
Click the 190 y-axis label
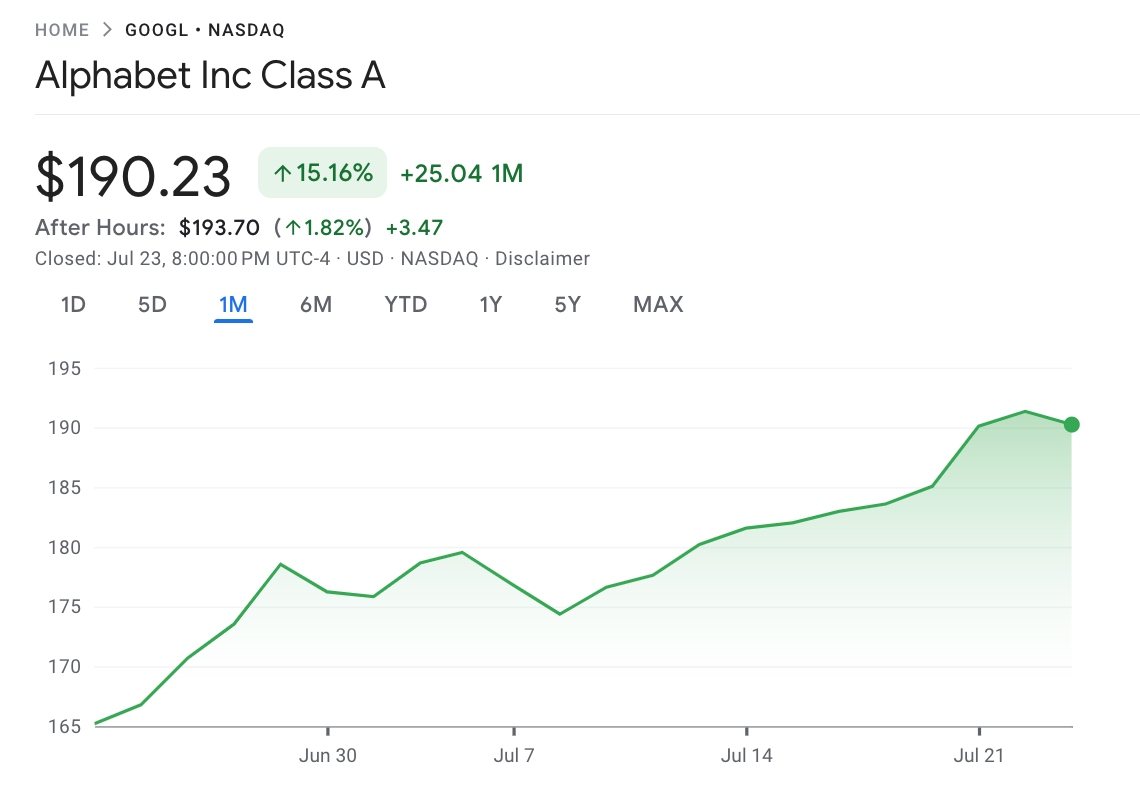point(65,428)
